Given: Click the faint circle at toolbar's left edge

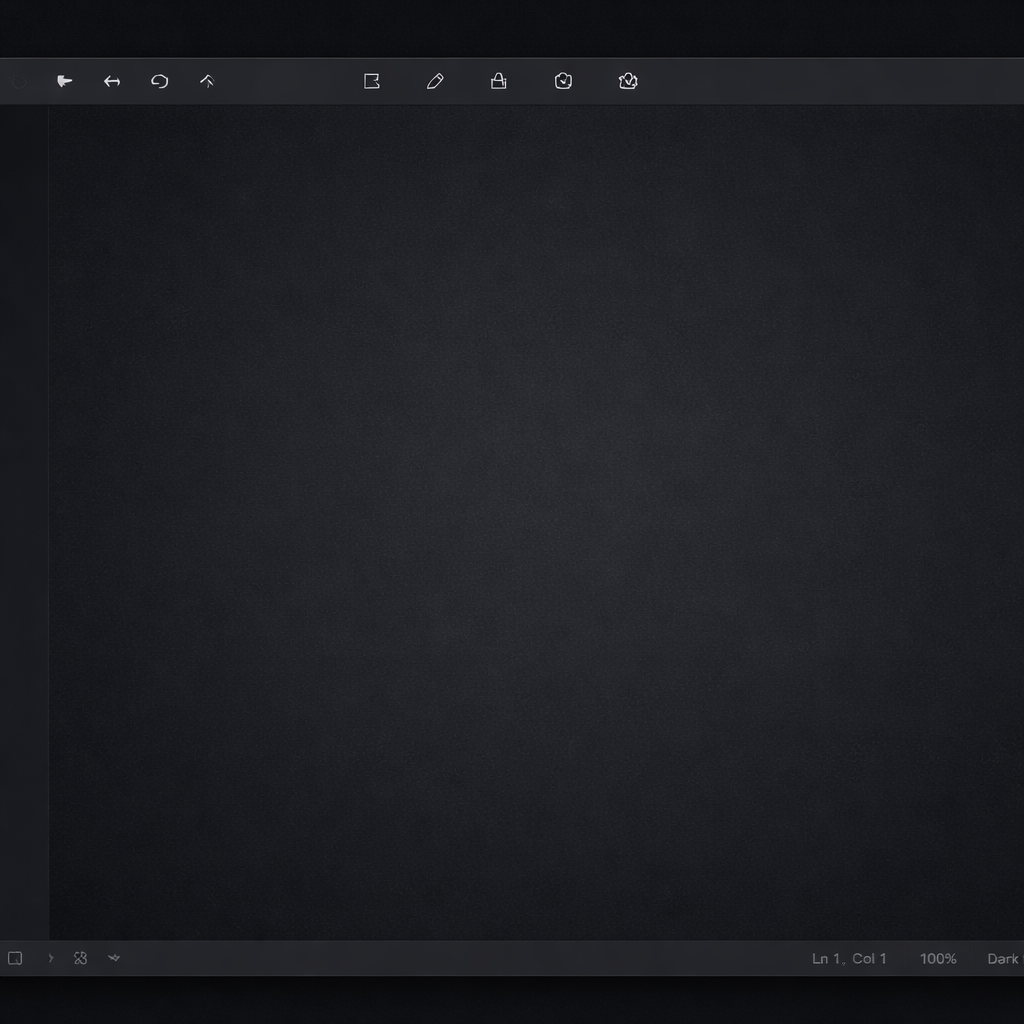Looking at the screenshot, I should [x=18, y=81].
